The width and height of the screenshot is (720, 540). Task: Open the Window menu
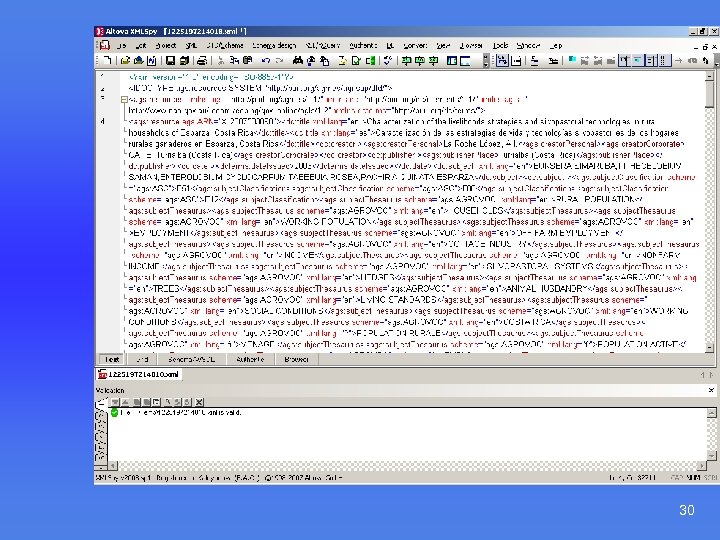pos(528,45)
